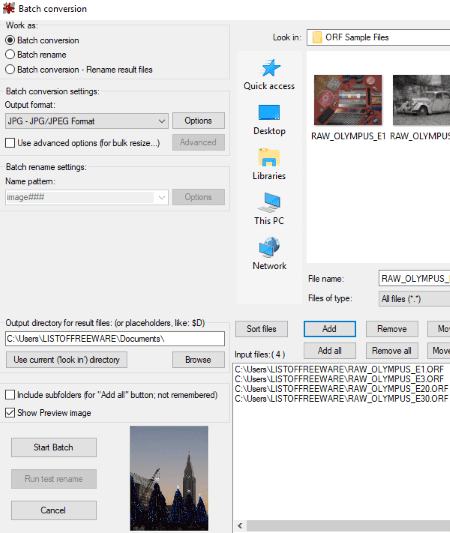This screenshot has width=450, height=533.
Task: Click the input list horizontal scrollbar track
Action: pyautogui.click(x=348, y=526)
